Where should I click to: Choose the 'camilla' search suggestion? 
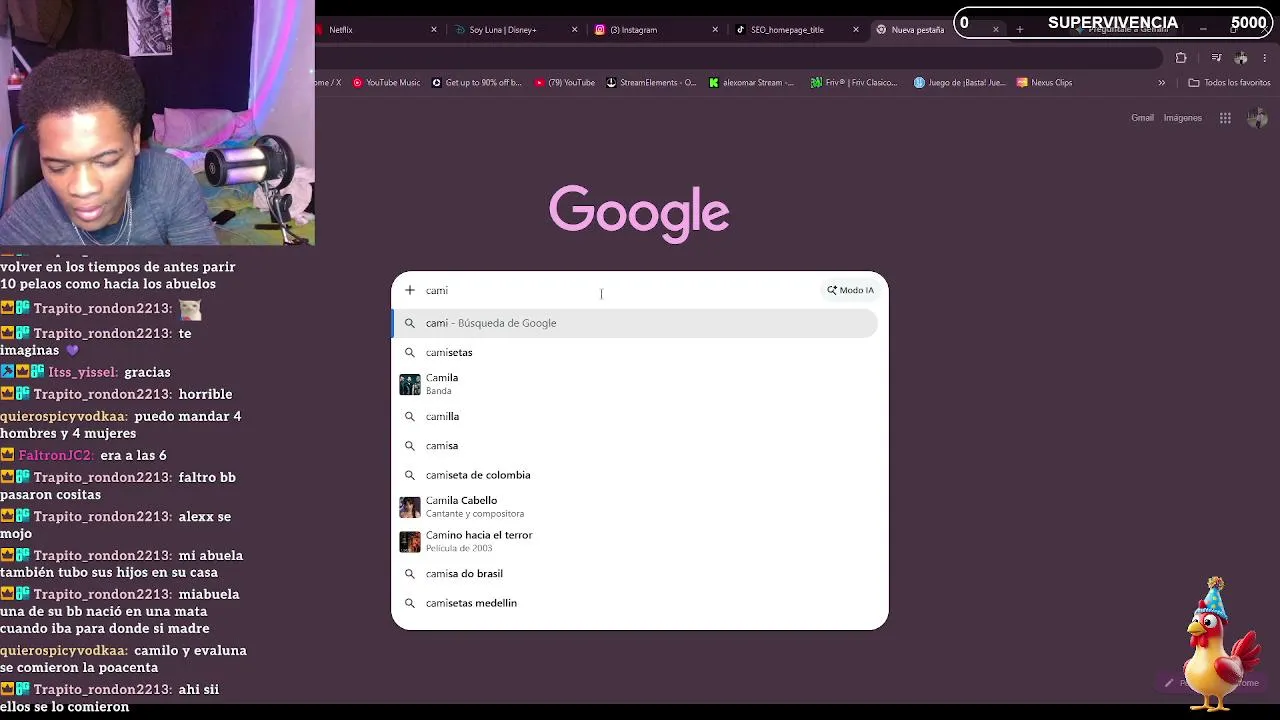635,416
